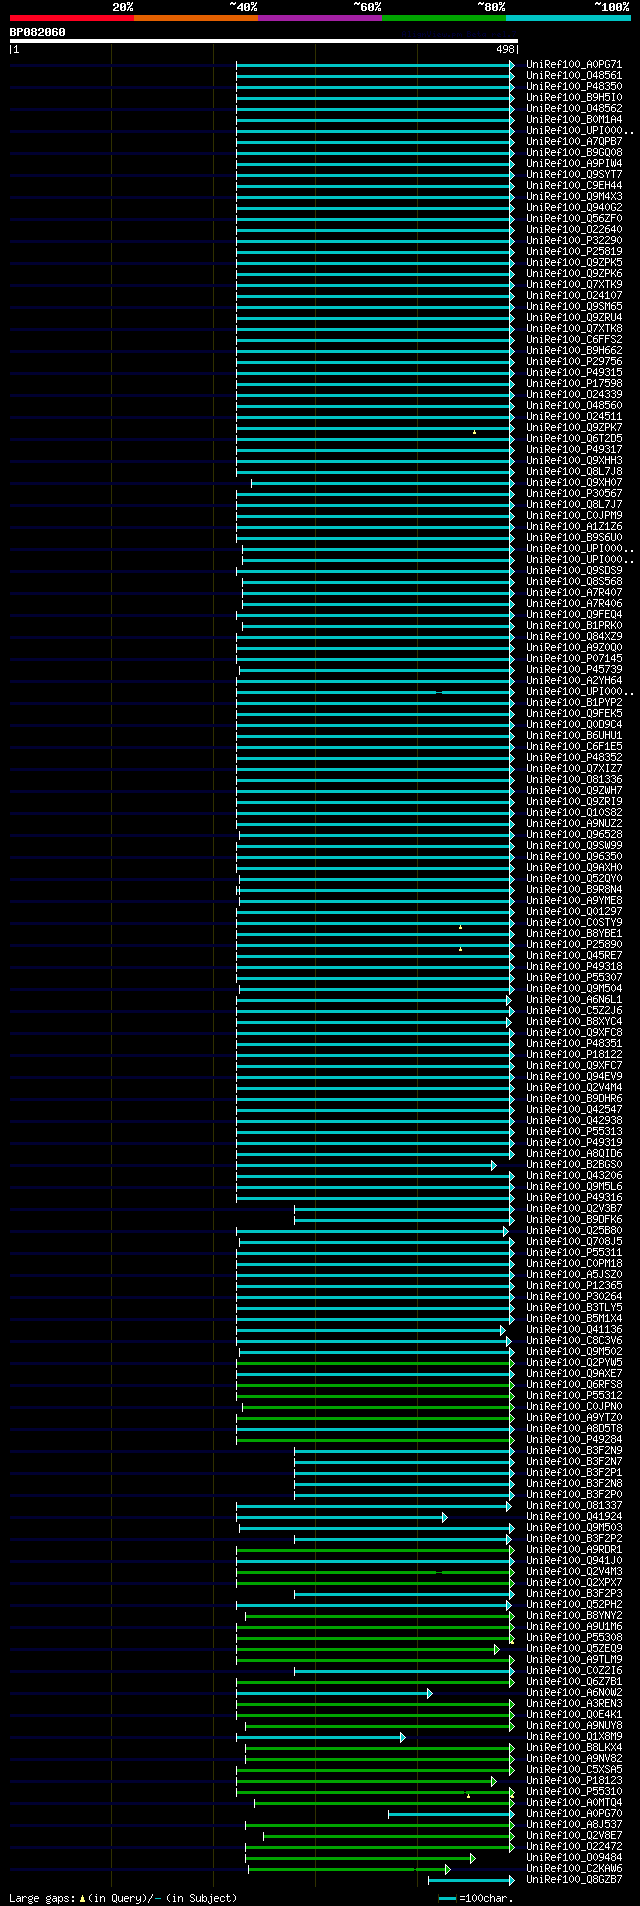This screenshot has height=1906, width=640.
Task: Select the UniRef100_C6FFS2 label
Action: 574,339
